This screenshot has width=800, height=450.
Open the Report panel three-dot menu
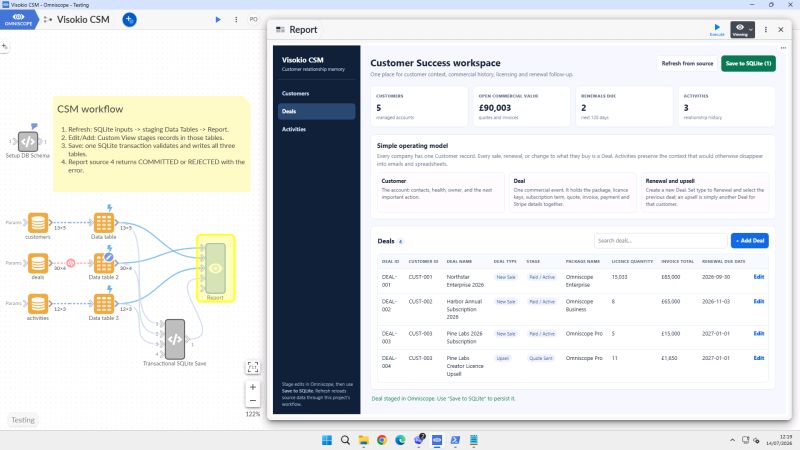click(766, 30)
